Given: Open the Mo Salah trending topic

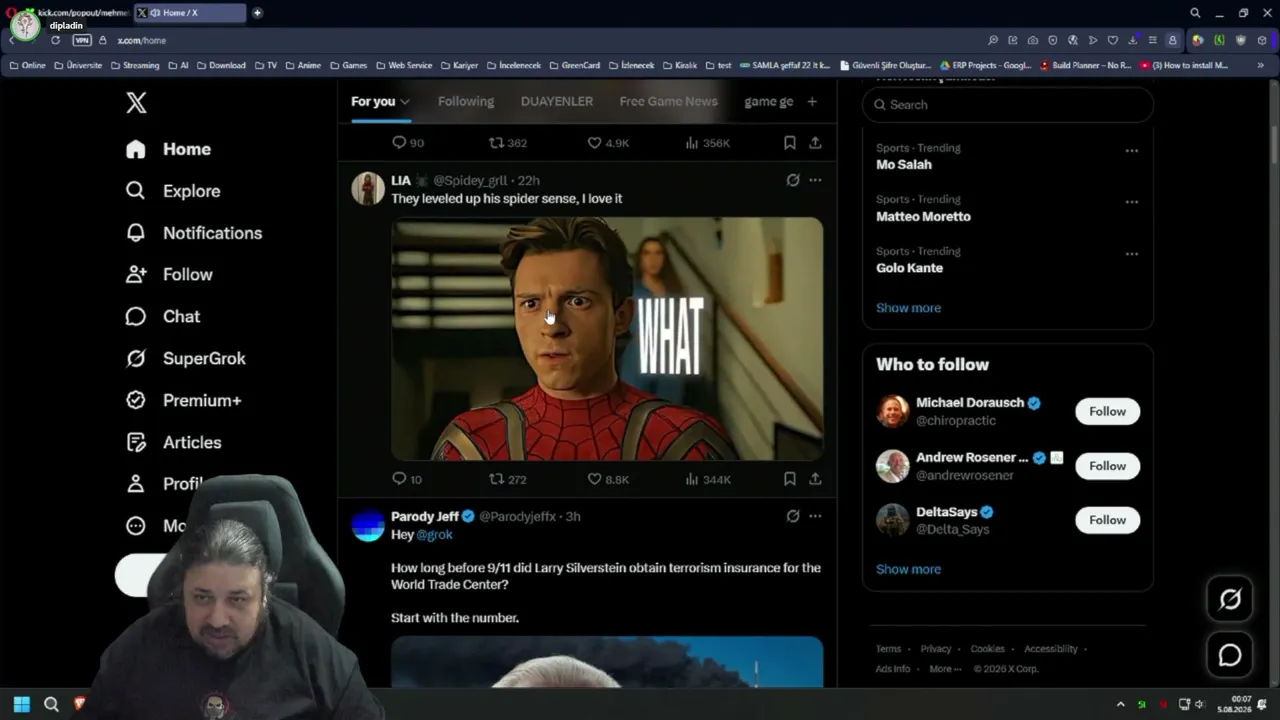Looking at the screenshot, I should pyautogui.click(x=904, y=165).
